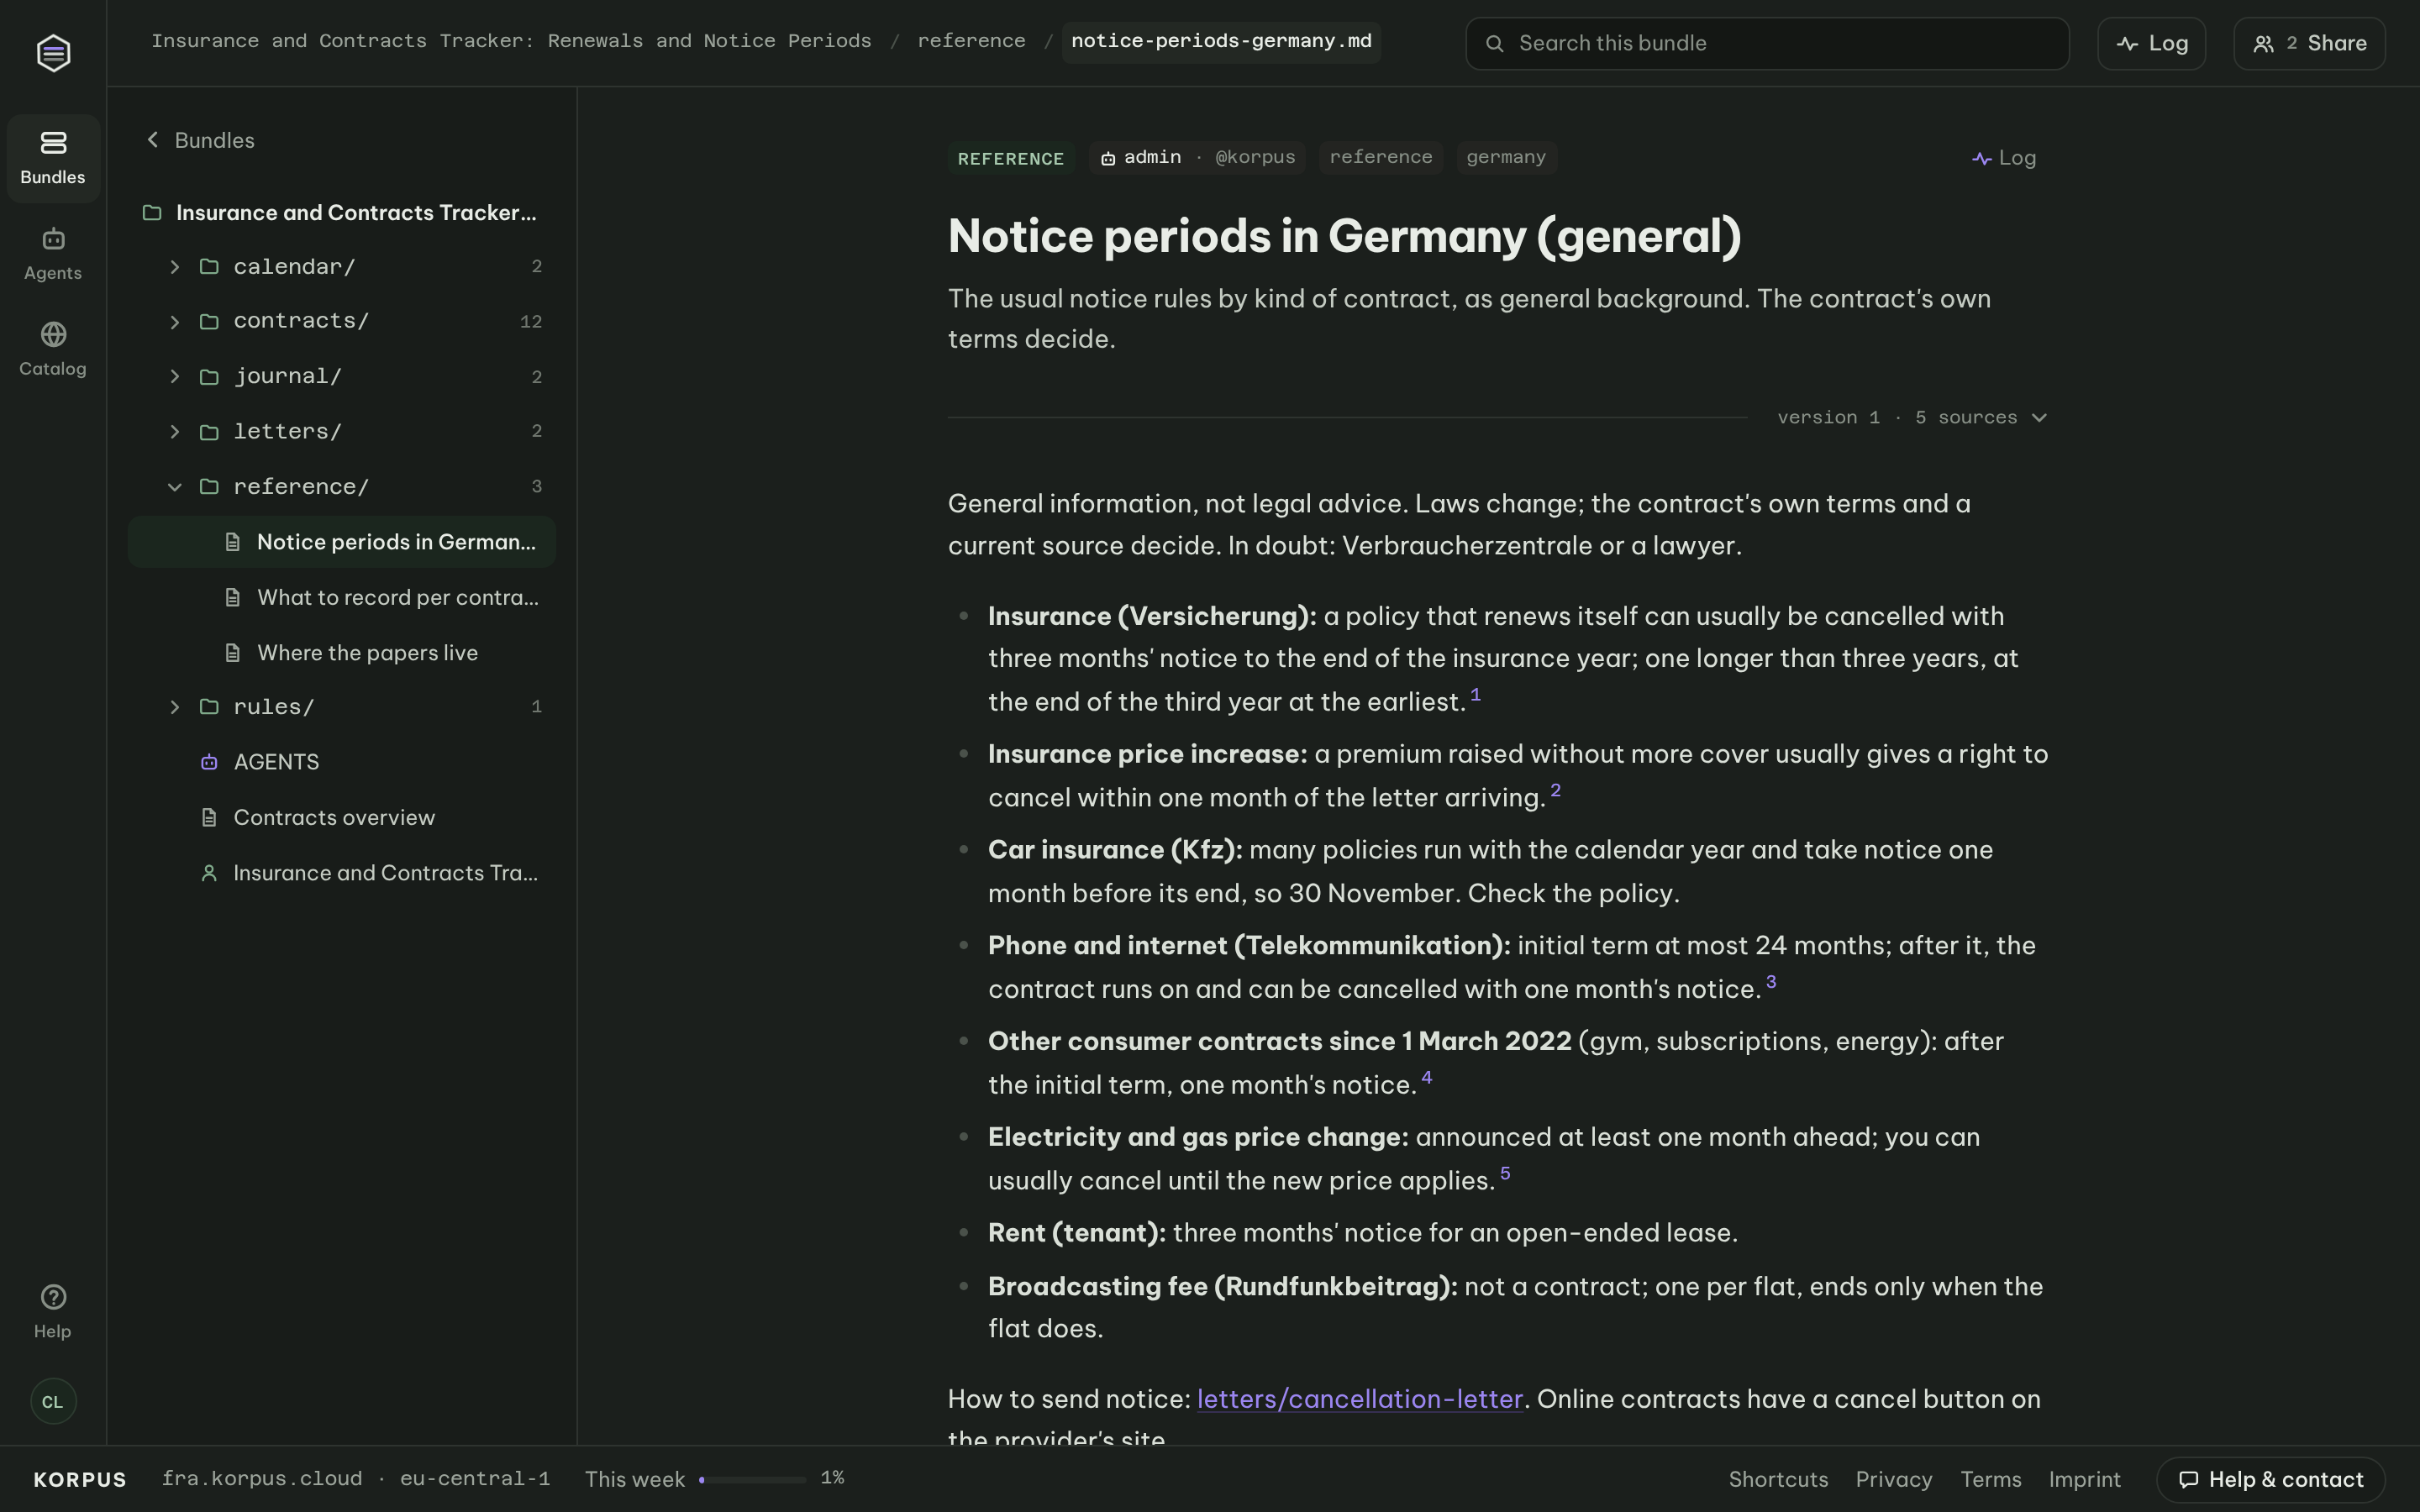Expand the calendar/ folder
Viewport: 2420px width, 1512px height.
(341, 266)
